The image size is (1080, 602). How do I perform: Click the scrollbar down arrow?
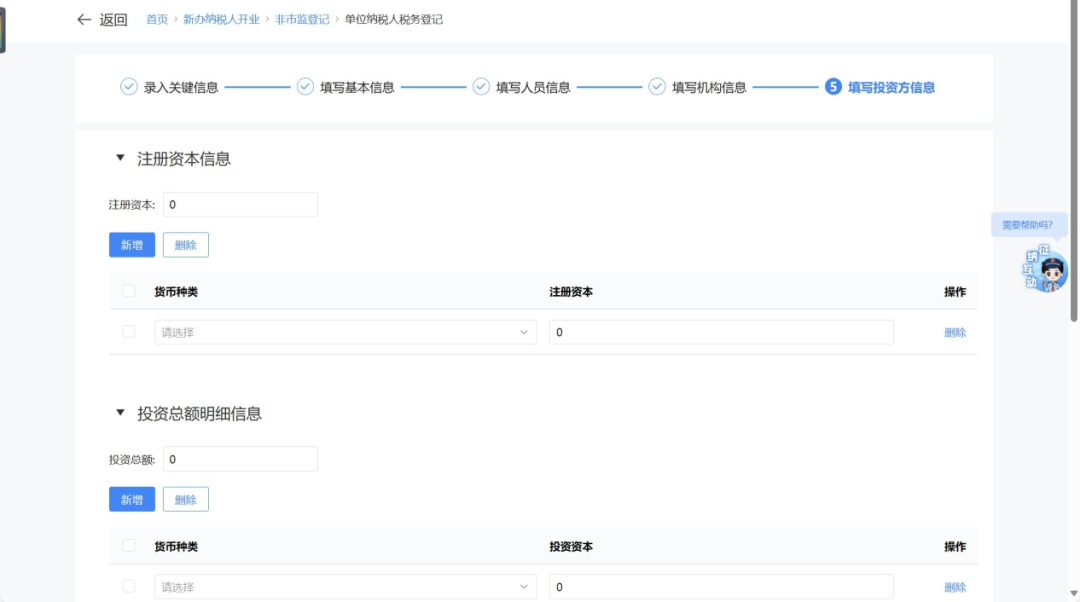click(x=1074, y=594)
